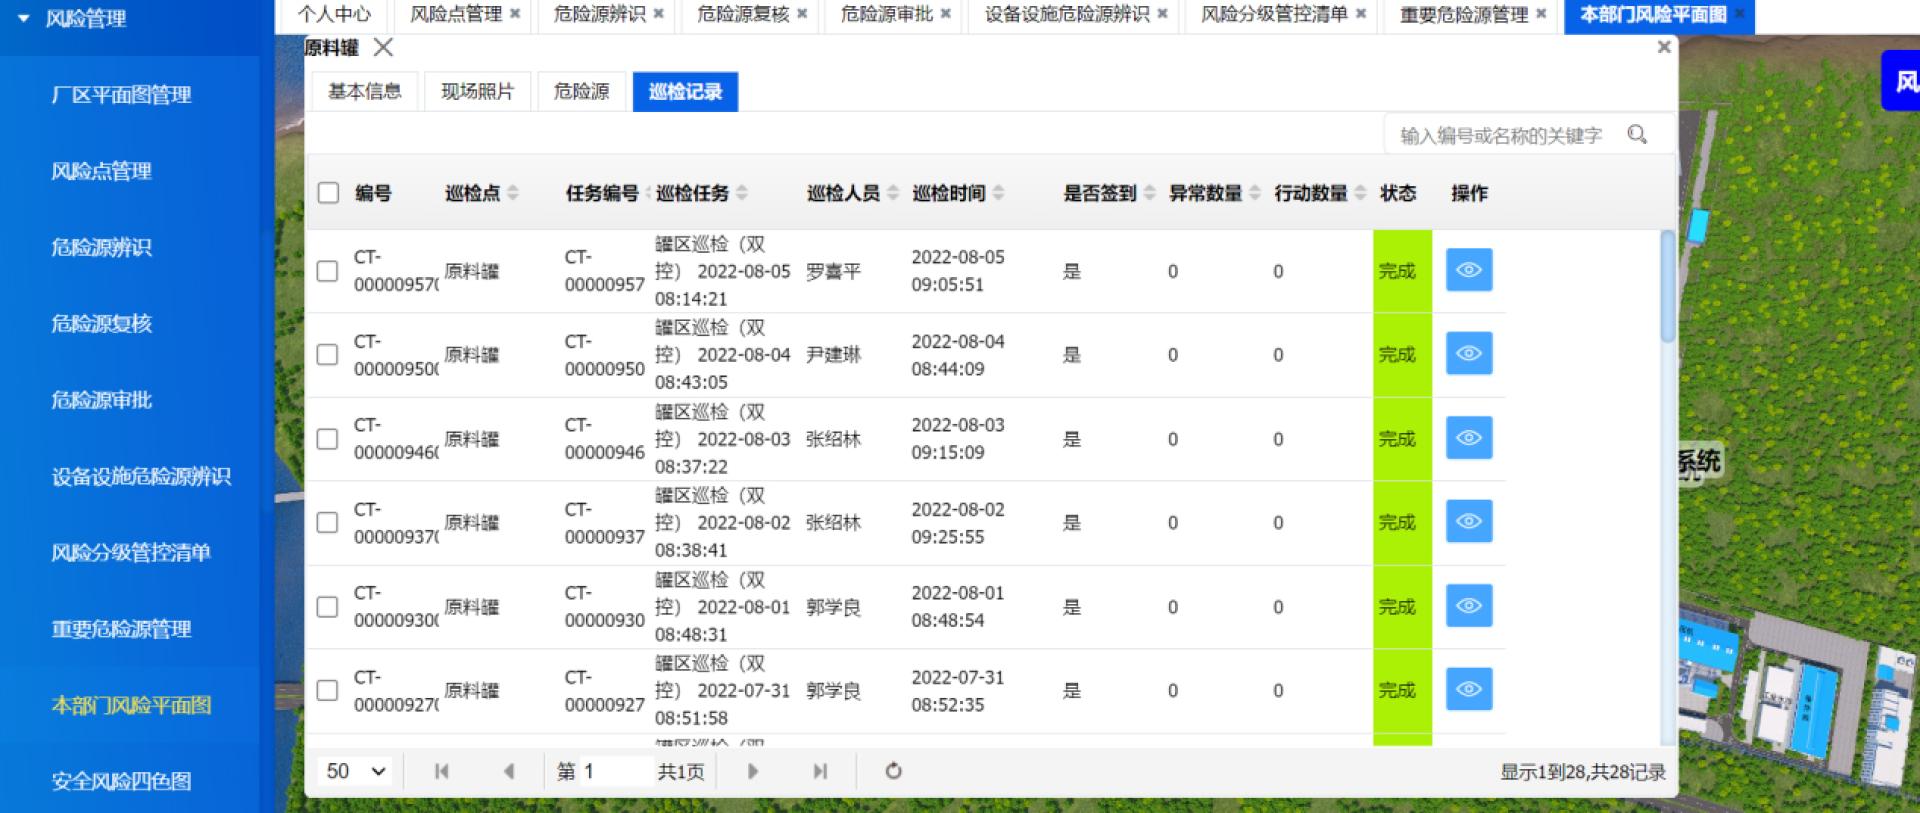Toggle the select-all checkbox in header
This screenshot has height=813, width=1920.
pyautogui.click(x=328, y=193)
